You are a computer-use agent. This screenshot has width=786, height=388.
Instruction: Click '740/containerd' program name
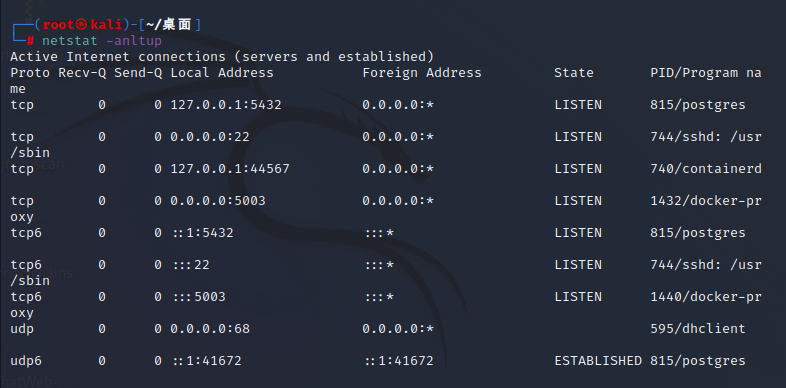(706, 169)
